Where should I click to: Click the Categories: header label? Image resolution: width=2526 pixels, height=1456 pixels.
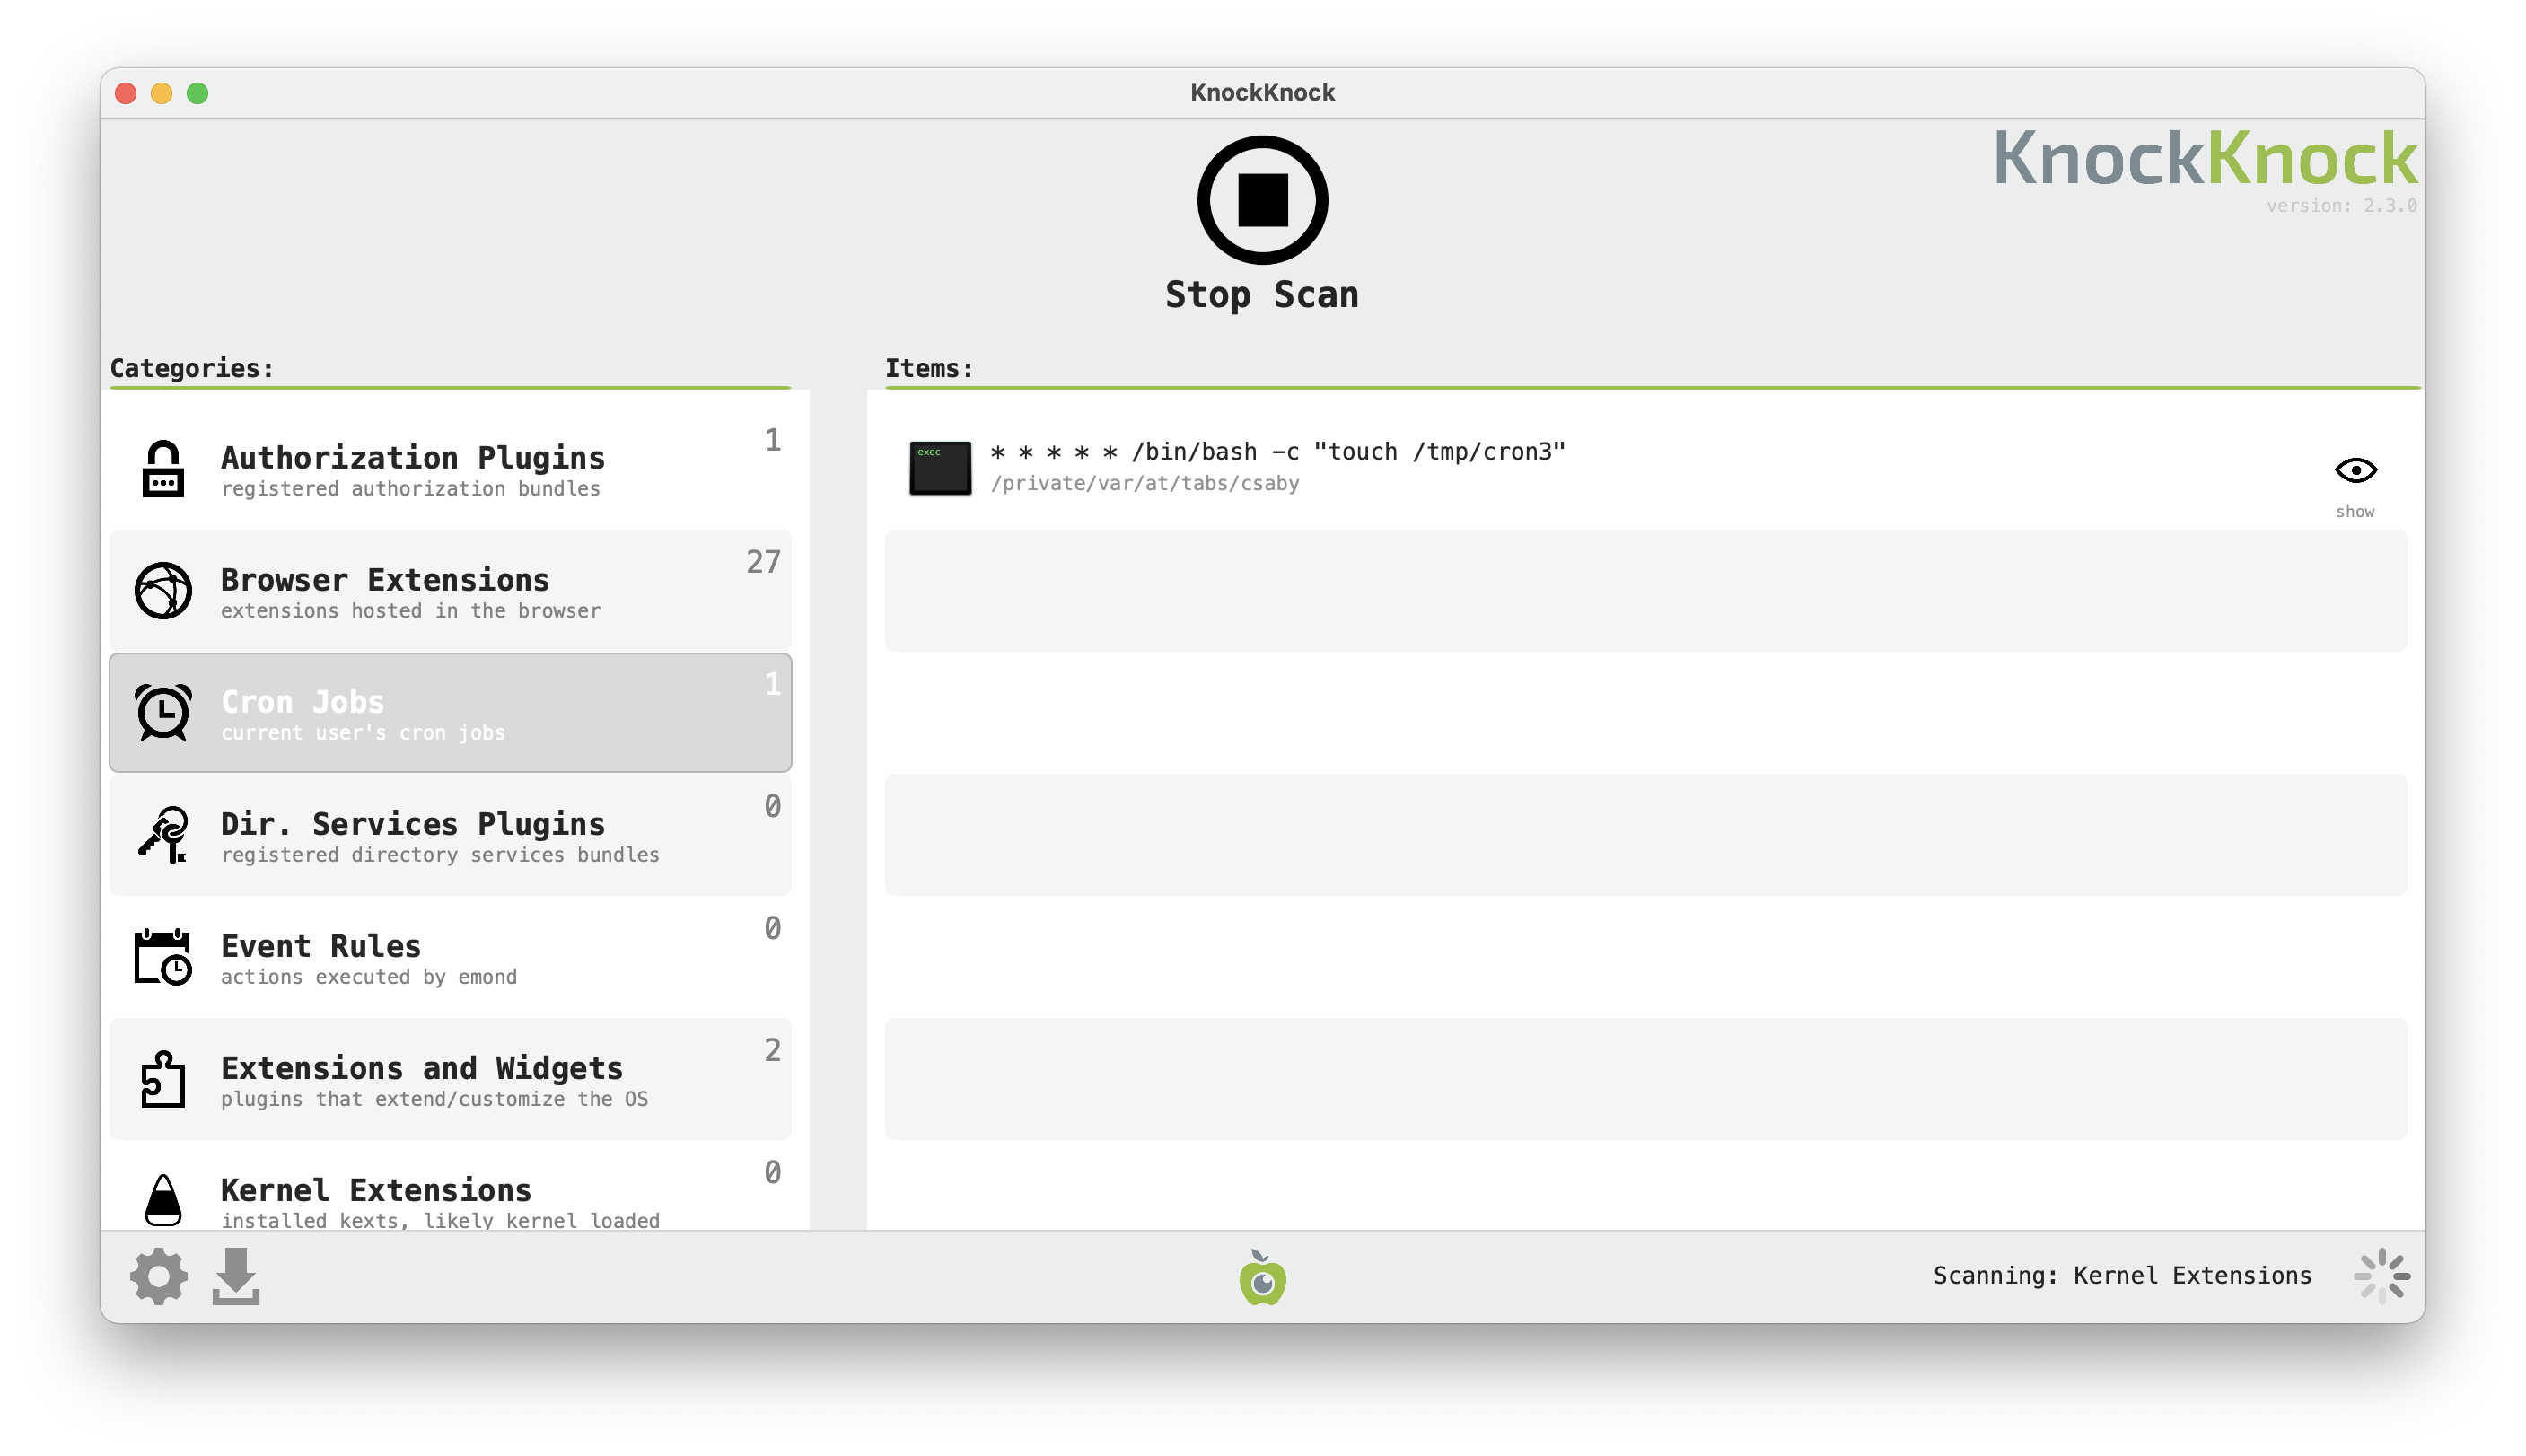pyautogui.click(x=192, y=368)
